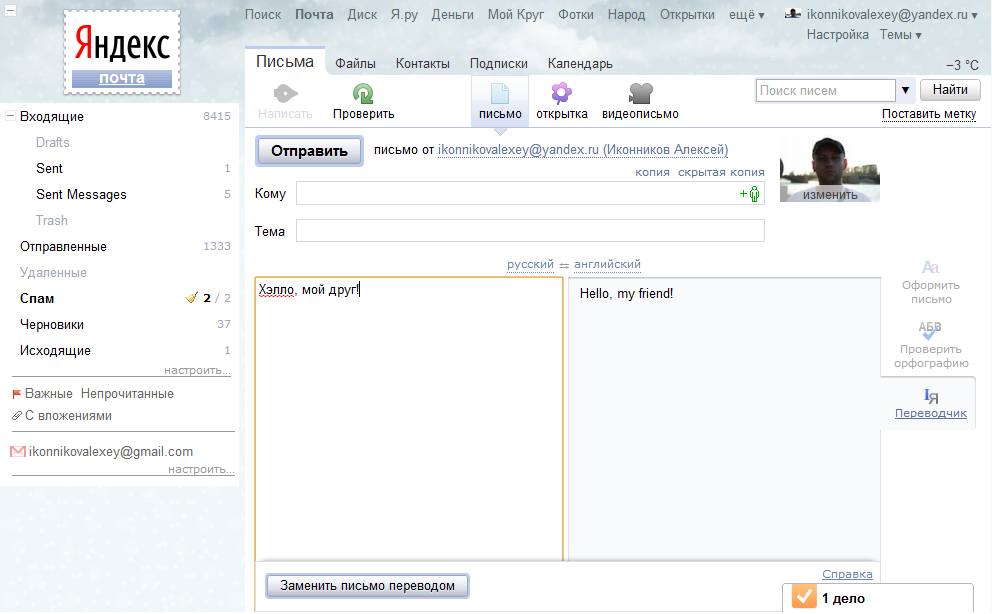Choose target language английский
The height and width of the screenshot is (614, 992).
click(607, 264)
